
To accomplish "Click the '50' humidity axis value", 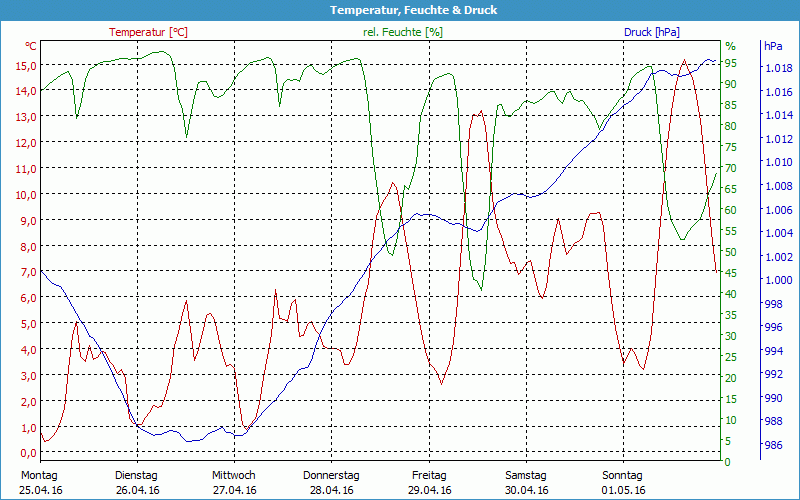I will pos(731,253).
